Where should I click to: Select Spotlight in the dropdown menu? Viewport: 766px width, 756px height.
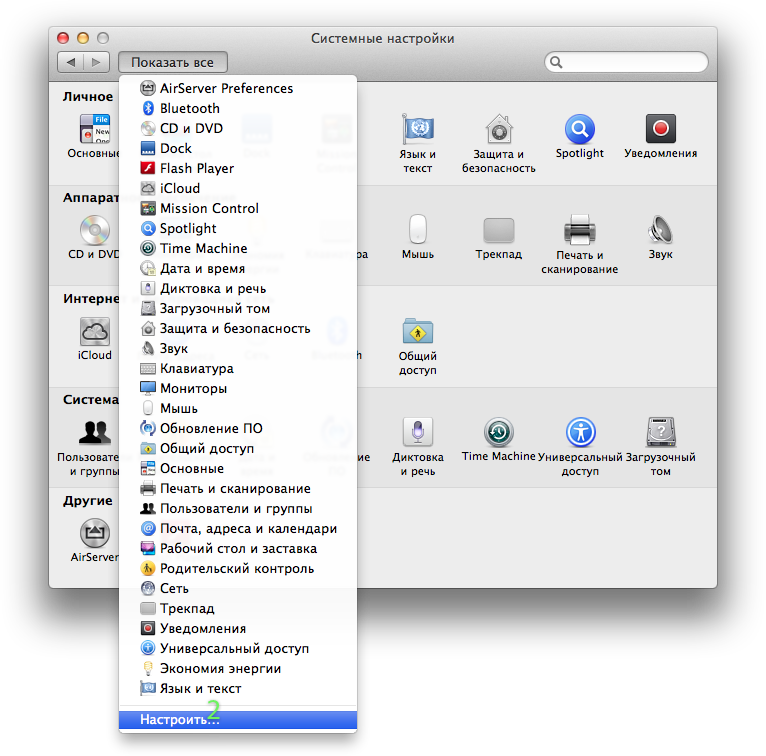(238, 229)
